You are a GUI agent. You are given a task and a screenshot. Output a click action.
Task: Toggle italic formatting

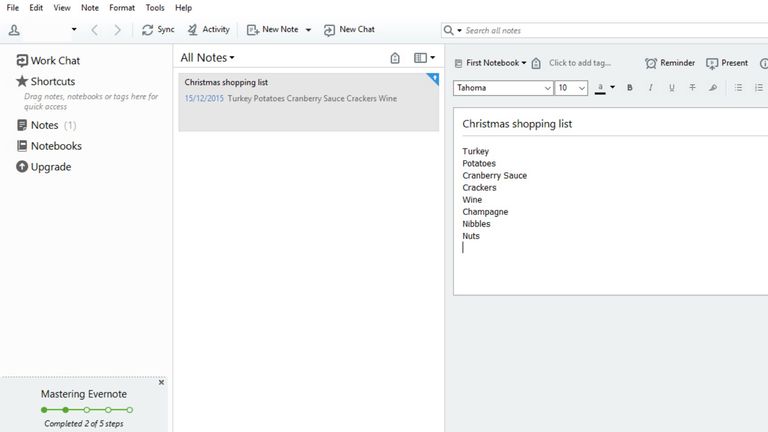(x=650, y=88)
